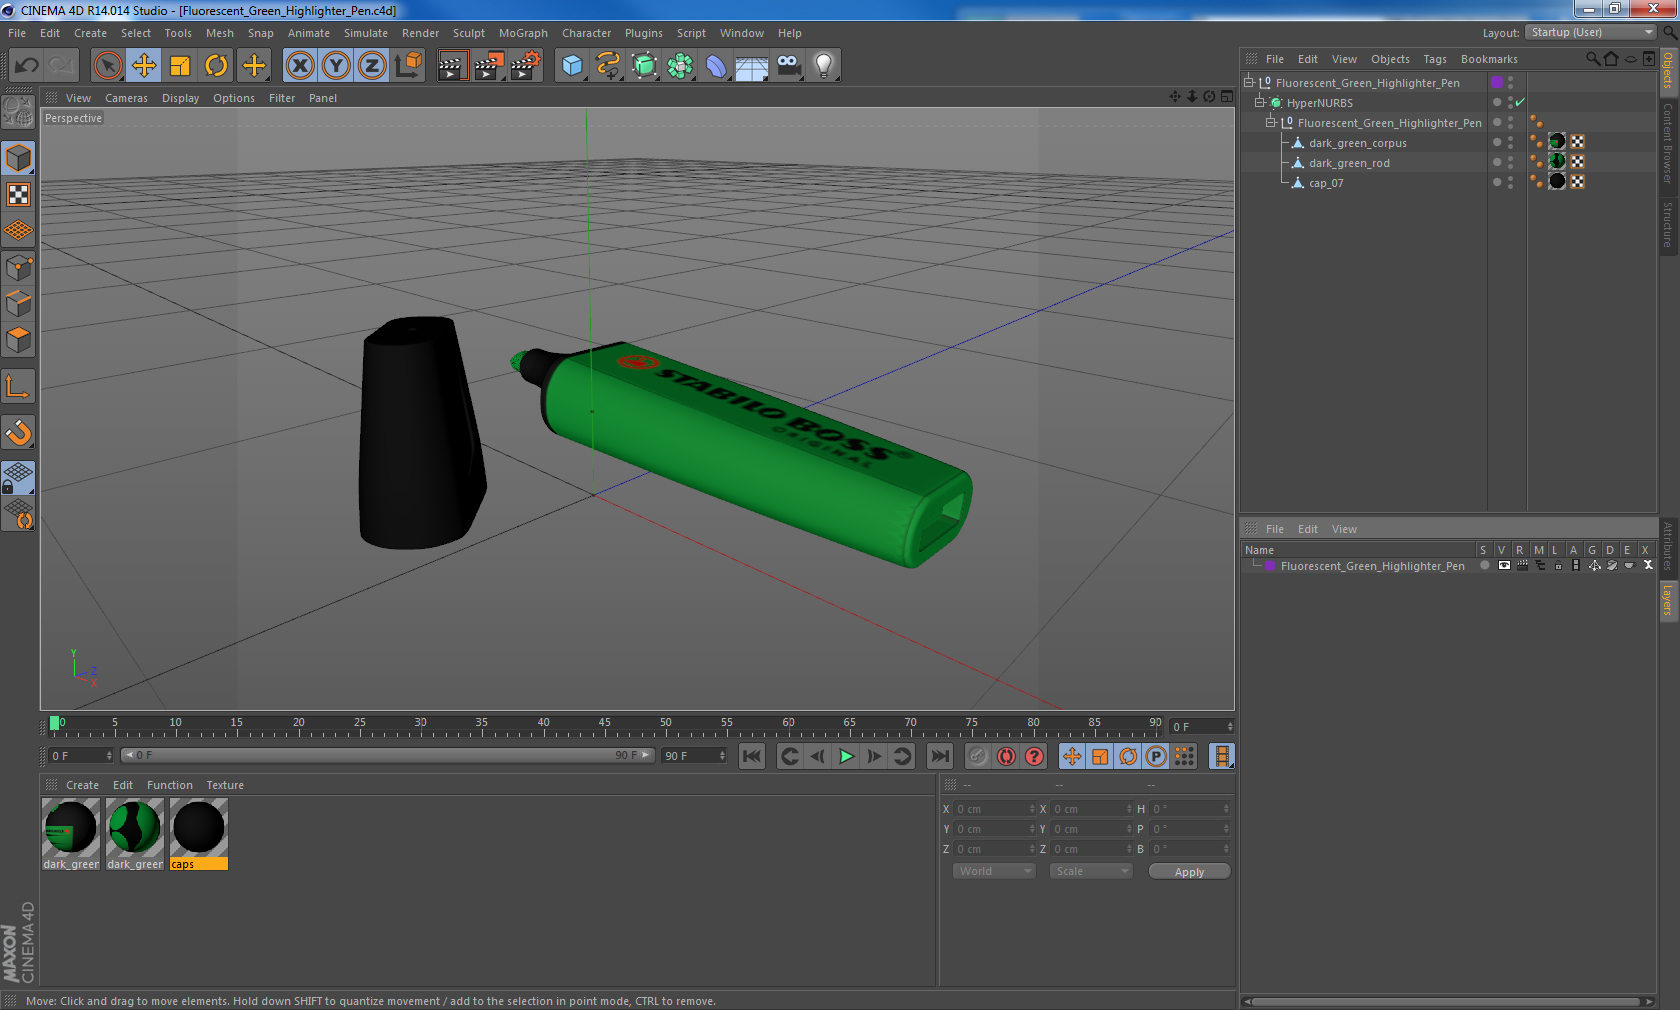This screenshot has width=1680, height=1010.
Task: Select first dark_green material swatch
Action: [x=71, y=834]
